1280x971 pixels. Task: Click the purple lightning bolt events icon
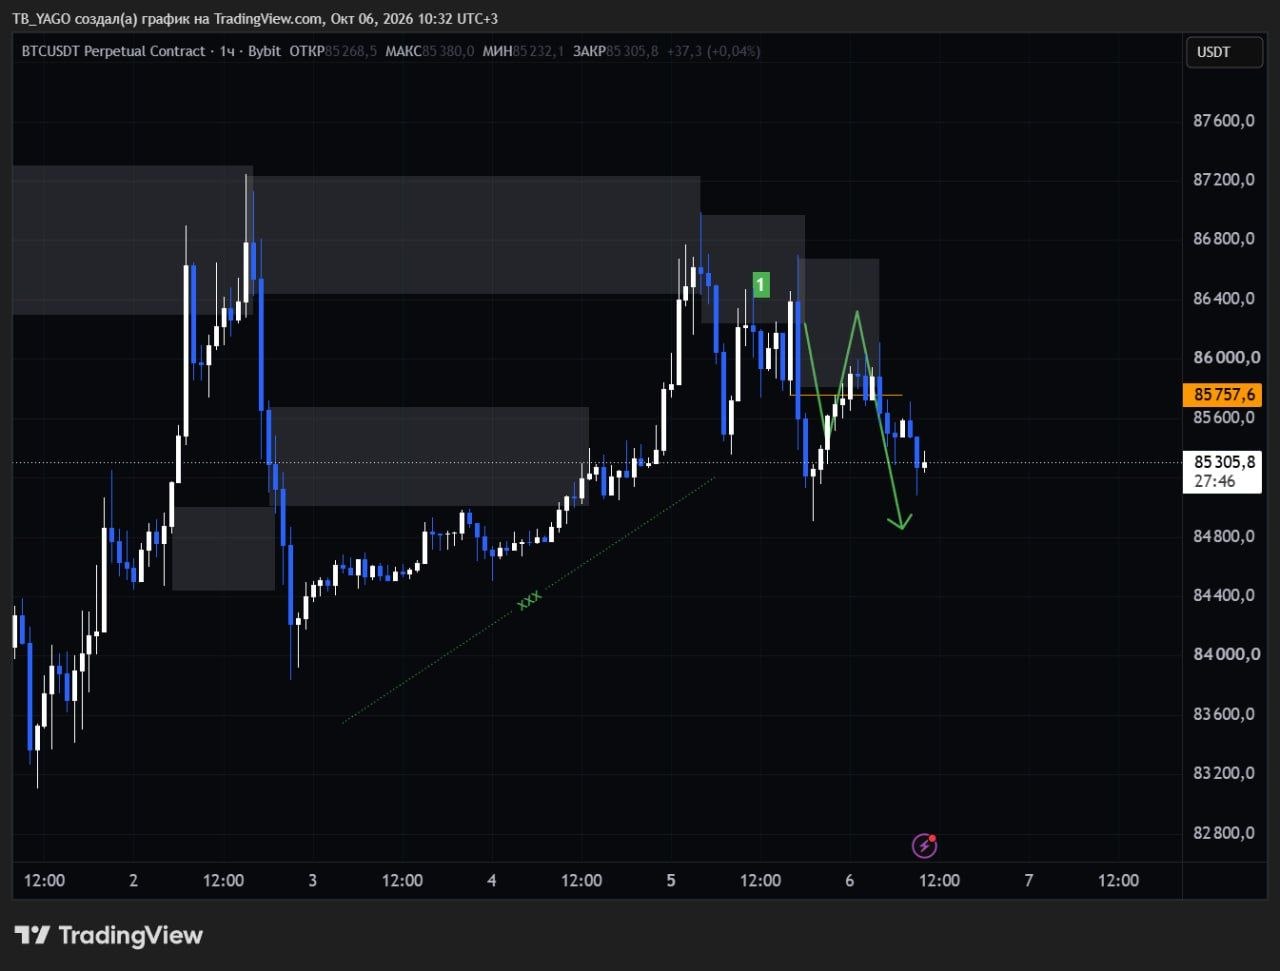(925, 846)
